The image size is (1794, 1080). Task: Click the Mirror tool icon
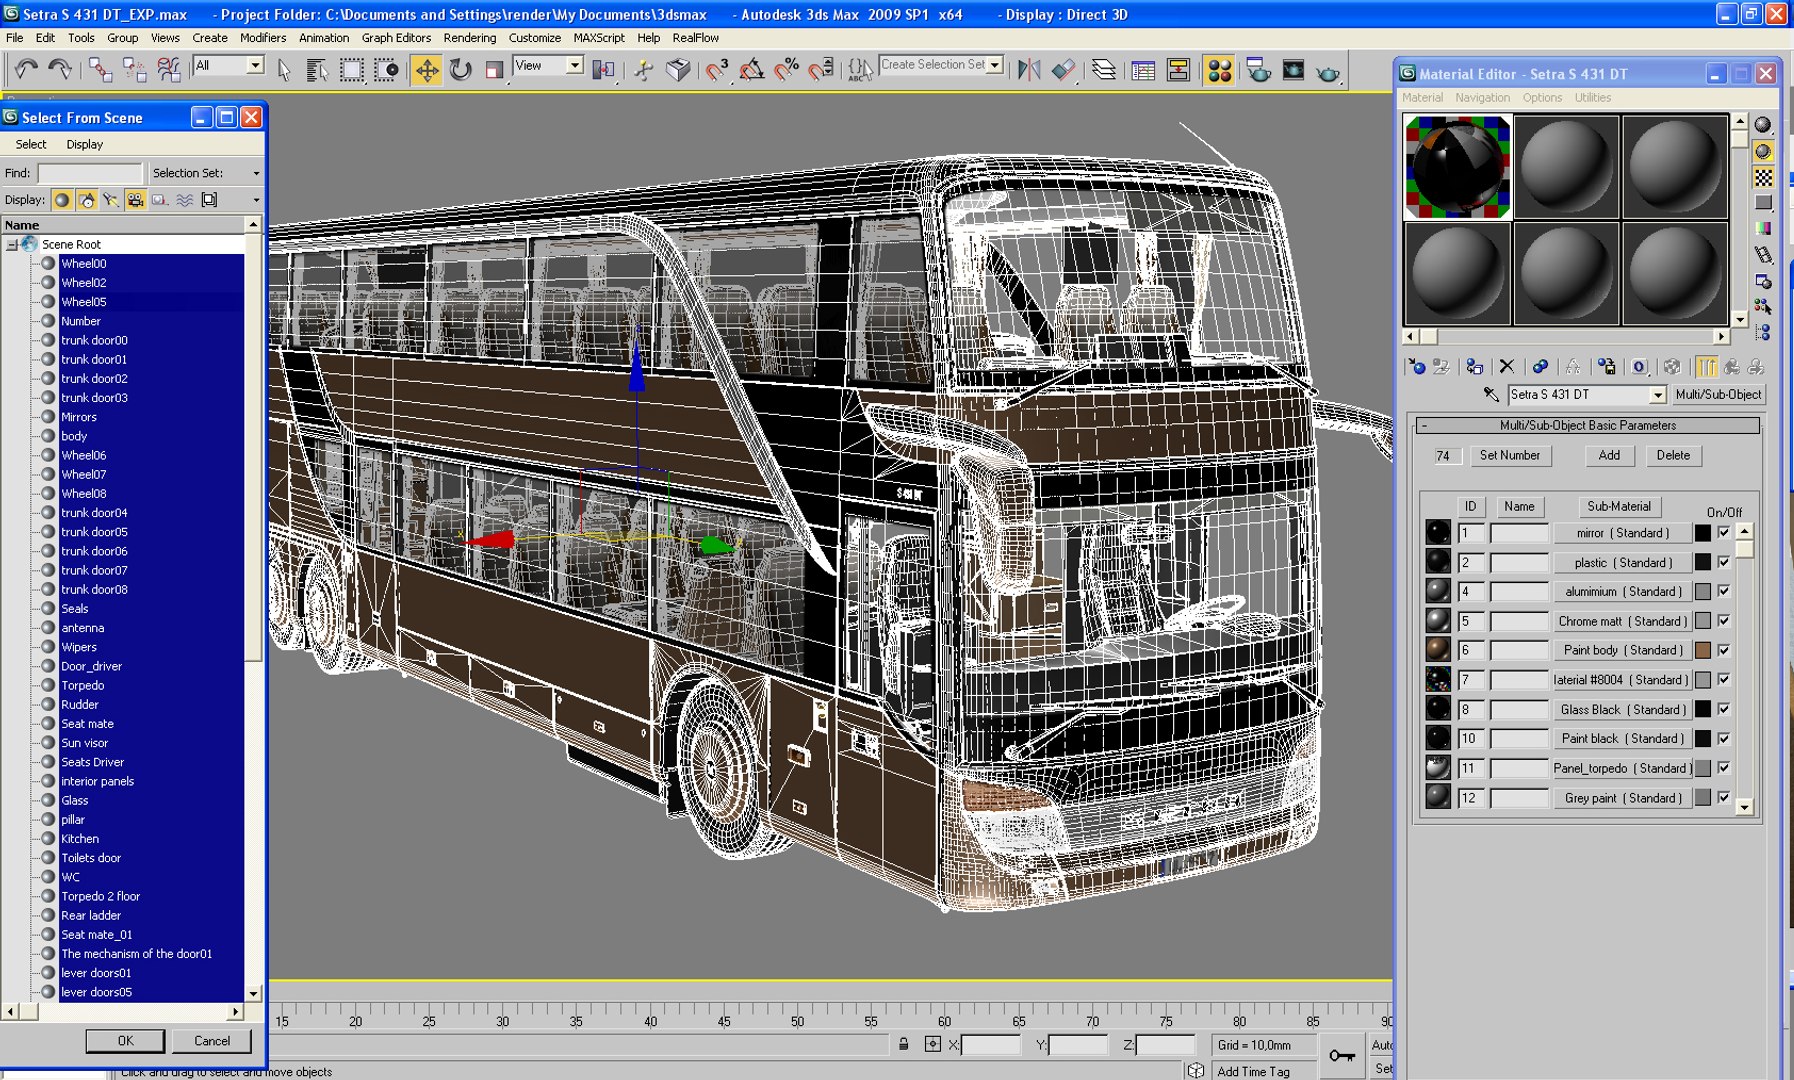(1029, 69)
